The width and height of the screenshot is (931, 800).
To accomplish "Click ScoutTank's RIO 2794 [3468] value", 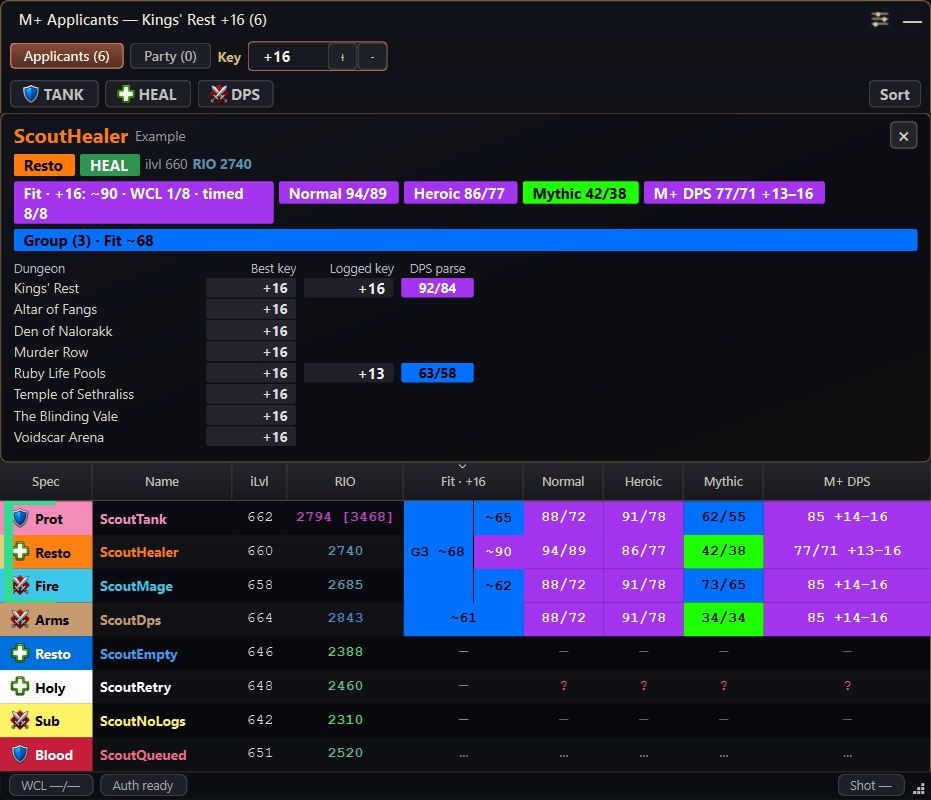I will 344,517.
